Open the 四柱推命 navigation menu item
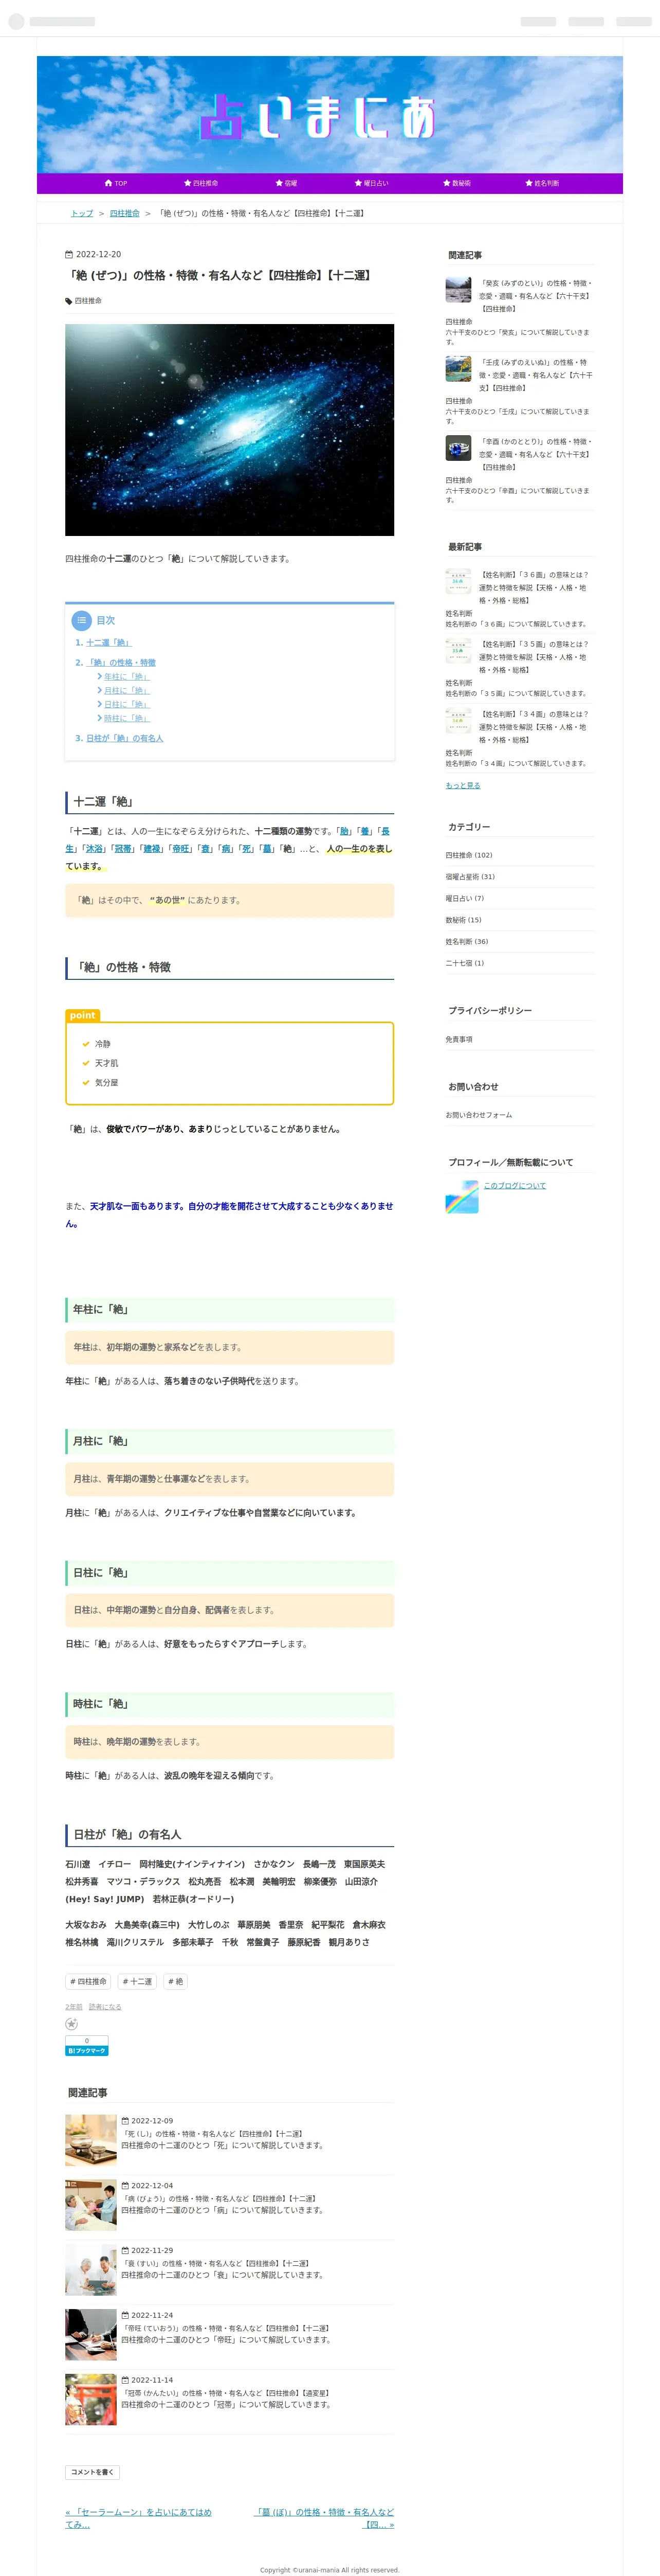This screenshot has height=2576, width=660. [x=201, y=183]
